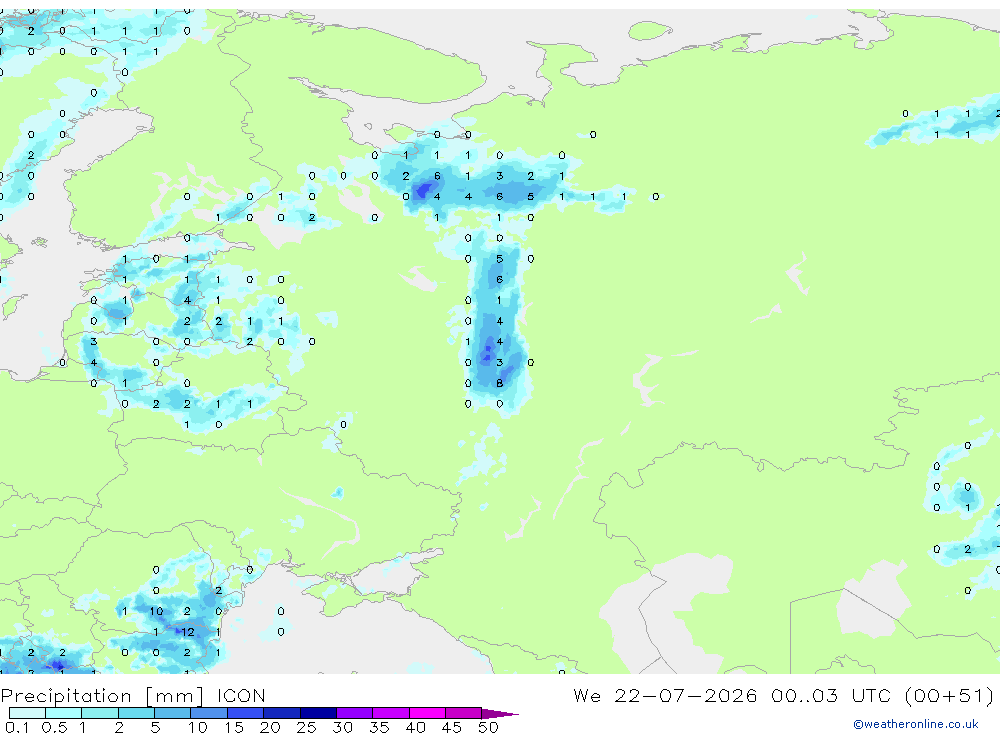
Task: Select the '40' legend scale label
Action: 415,727
